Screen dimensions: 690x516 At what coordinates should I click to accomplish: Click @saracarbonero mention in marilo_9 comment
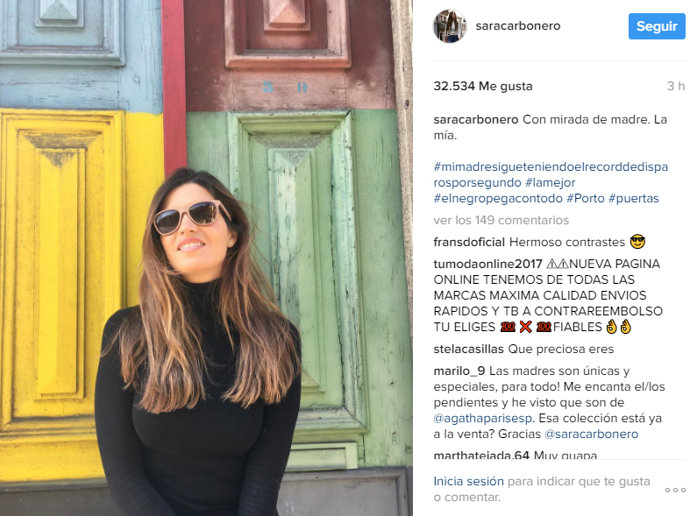[591, 434]
